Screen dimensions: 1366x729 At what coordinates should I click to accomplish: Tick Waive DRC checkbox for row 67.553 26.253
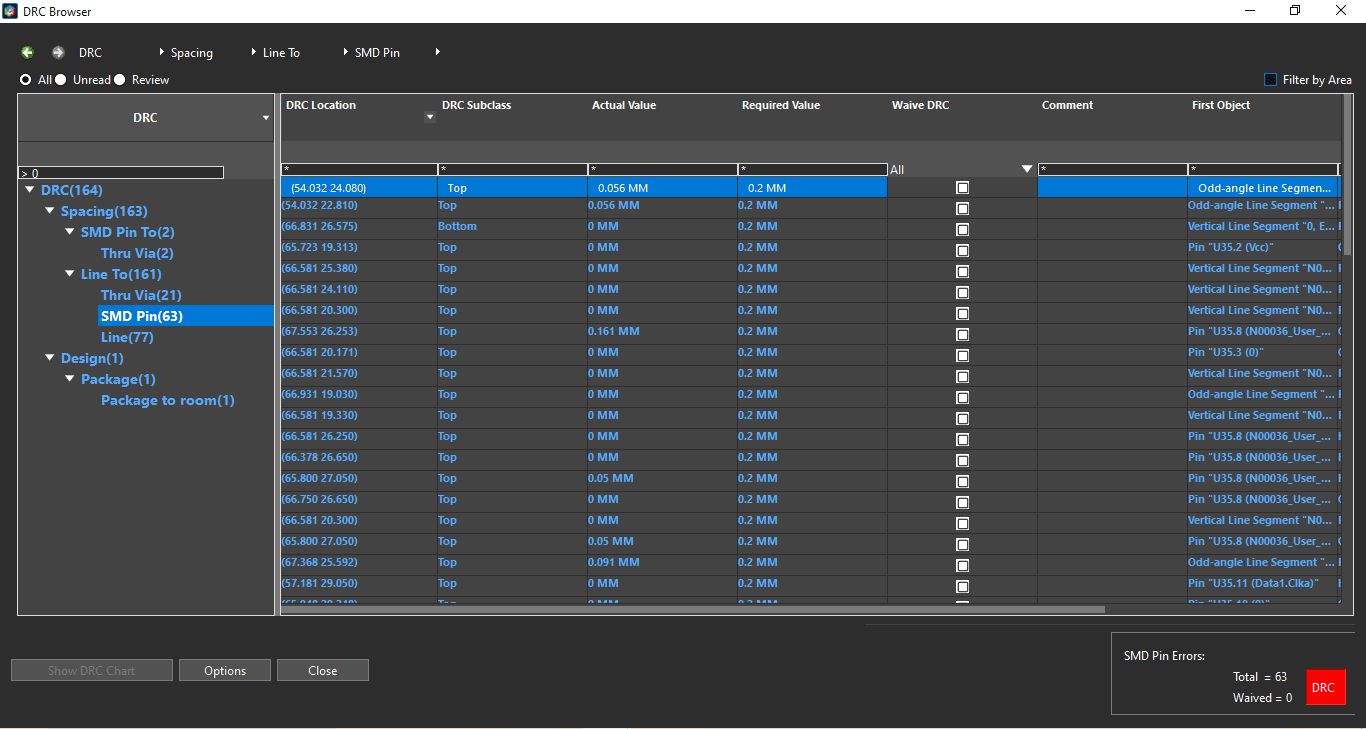coord(962,334)
